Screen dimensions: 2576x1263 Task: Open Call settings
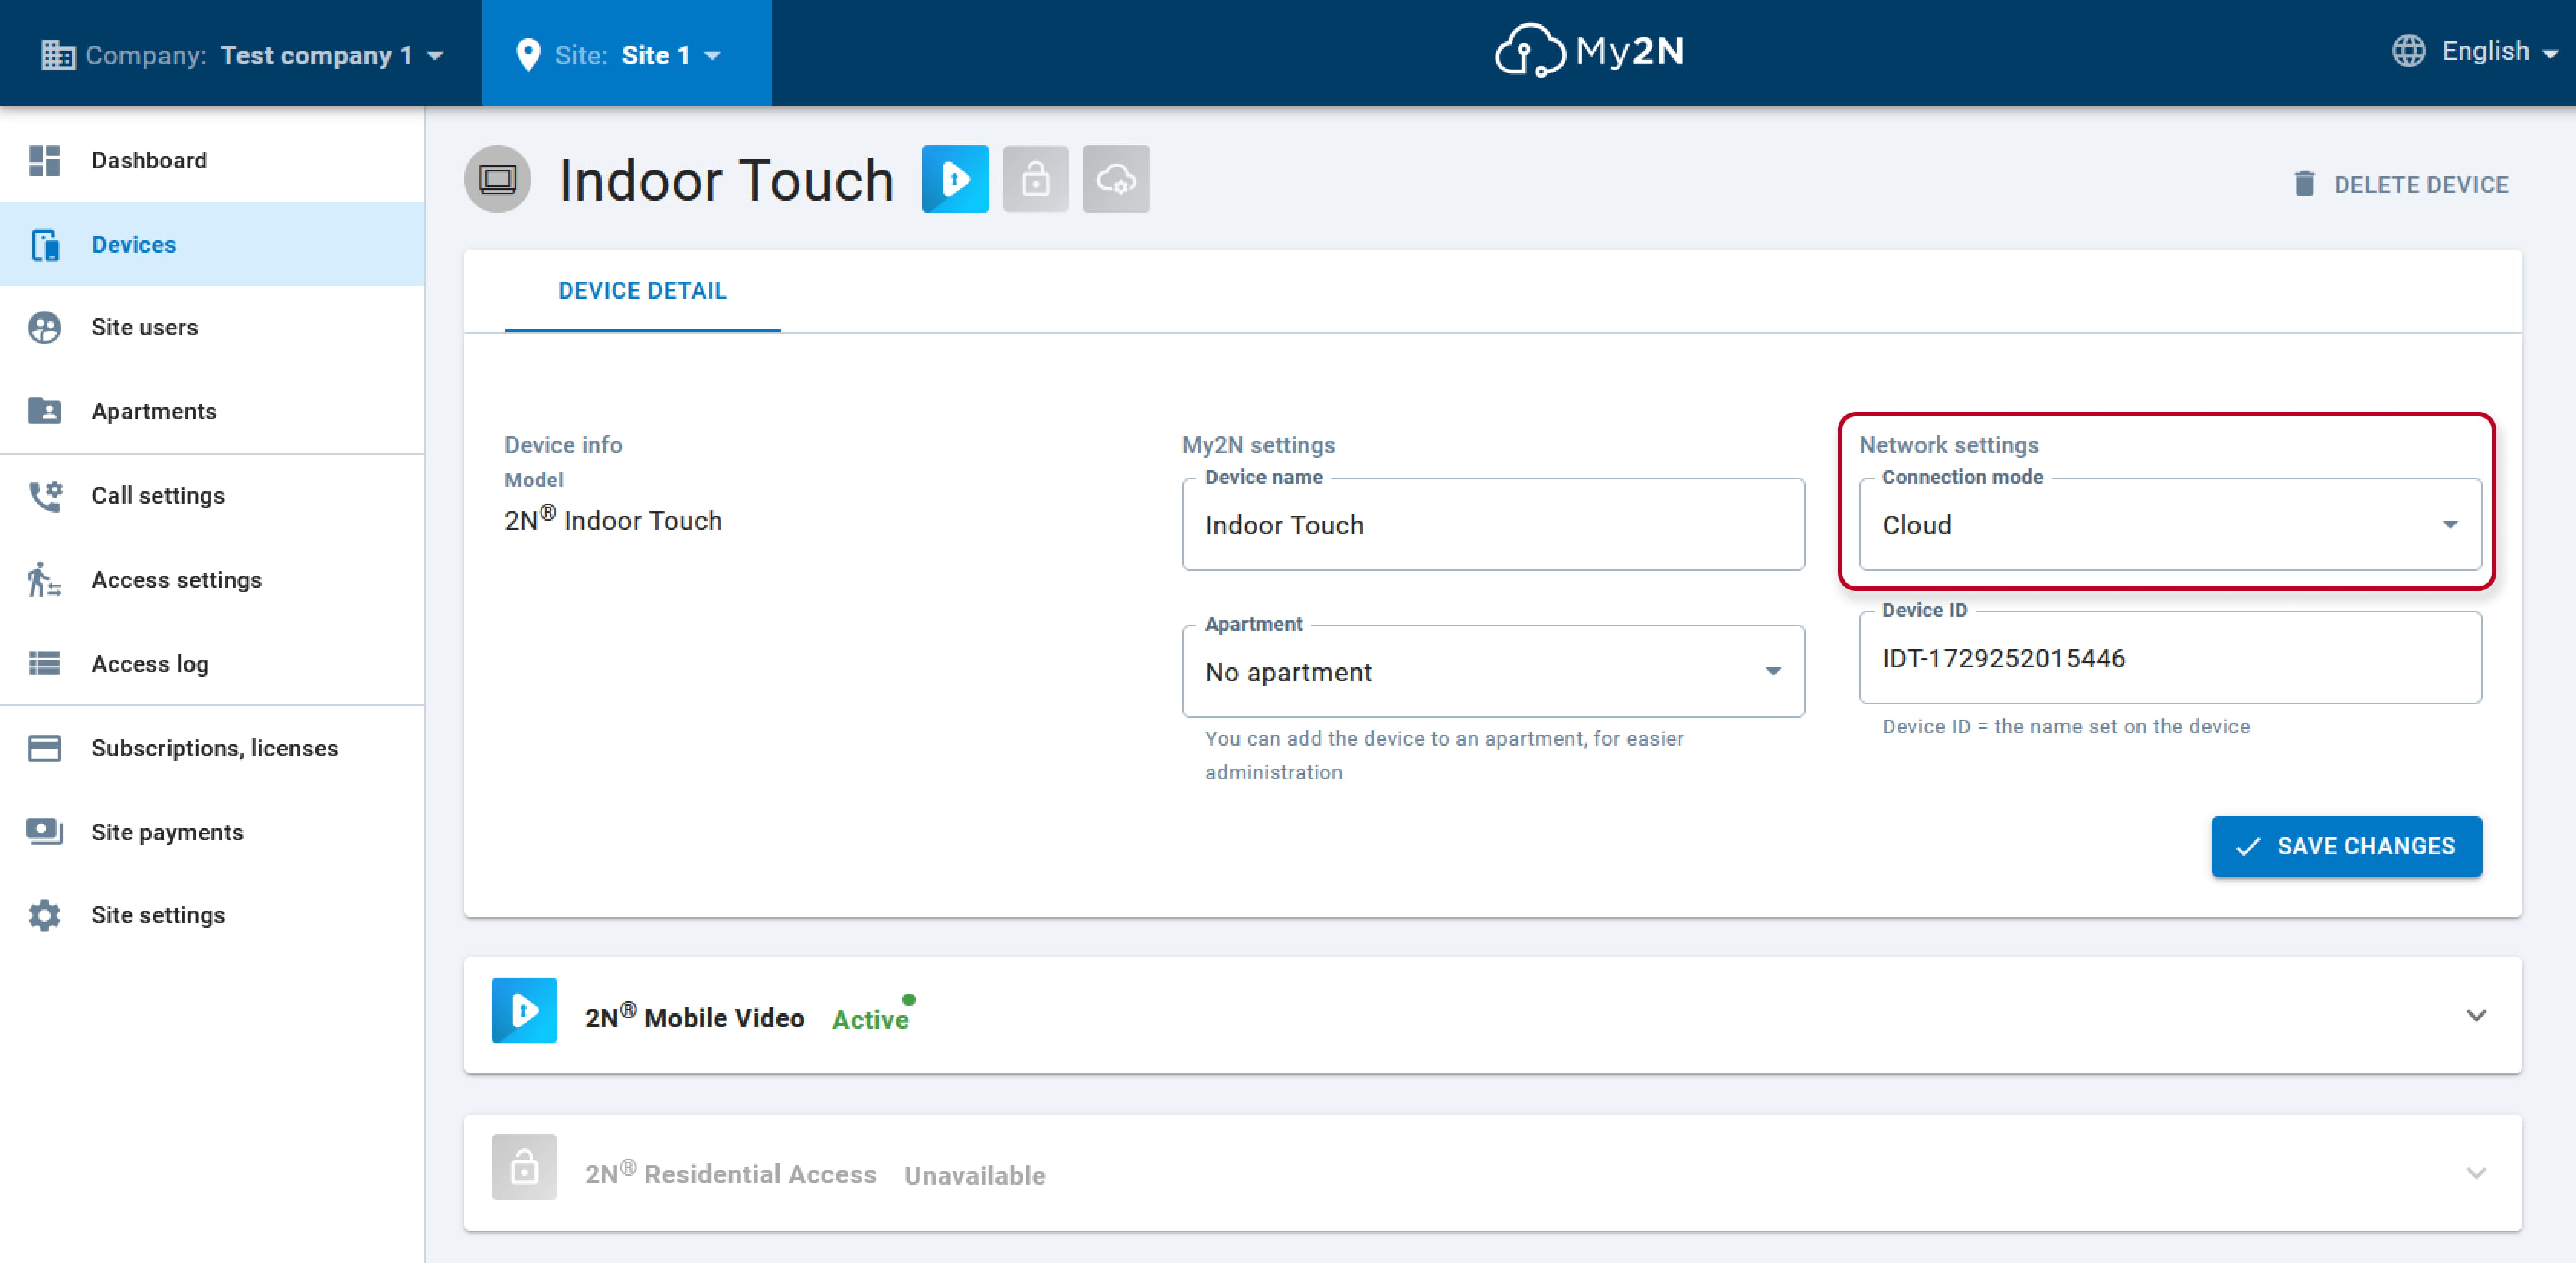tap(212, 495)
